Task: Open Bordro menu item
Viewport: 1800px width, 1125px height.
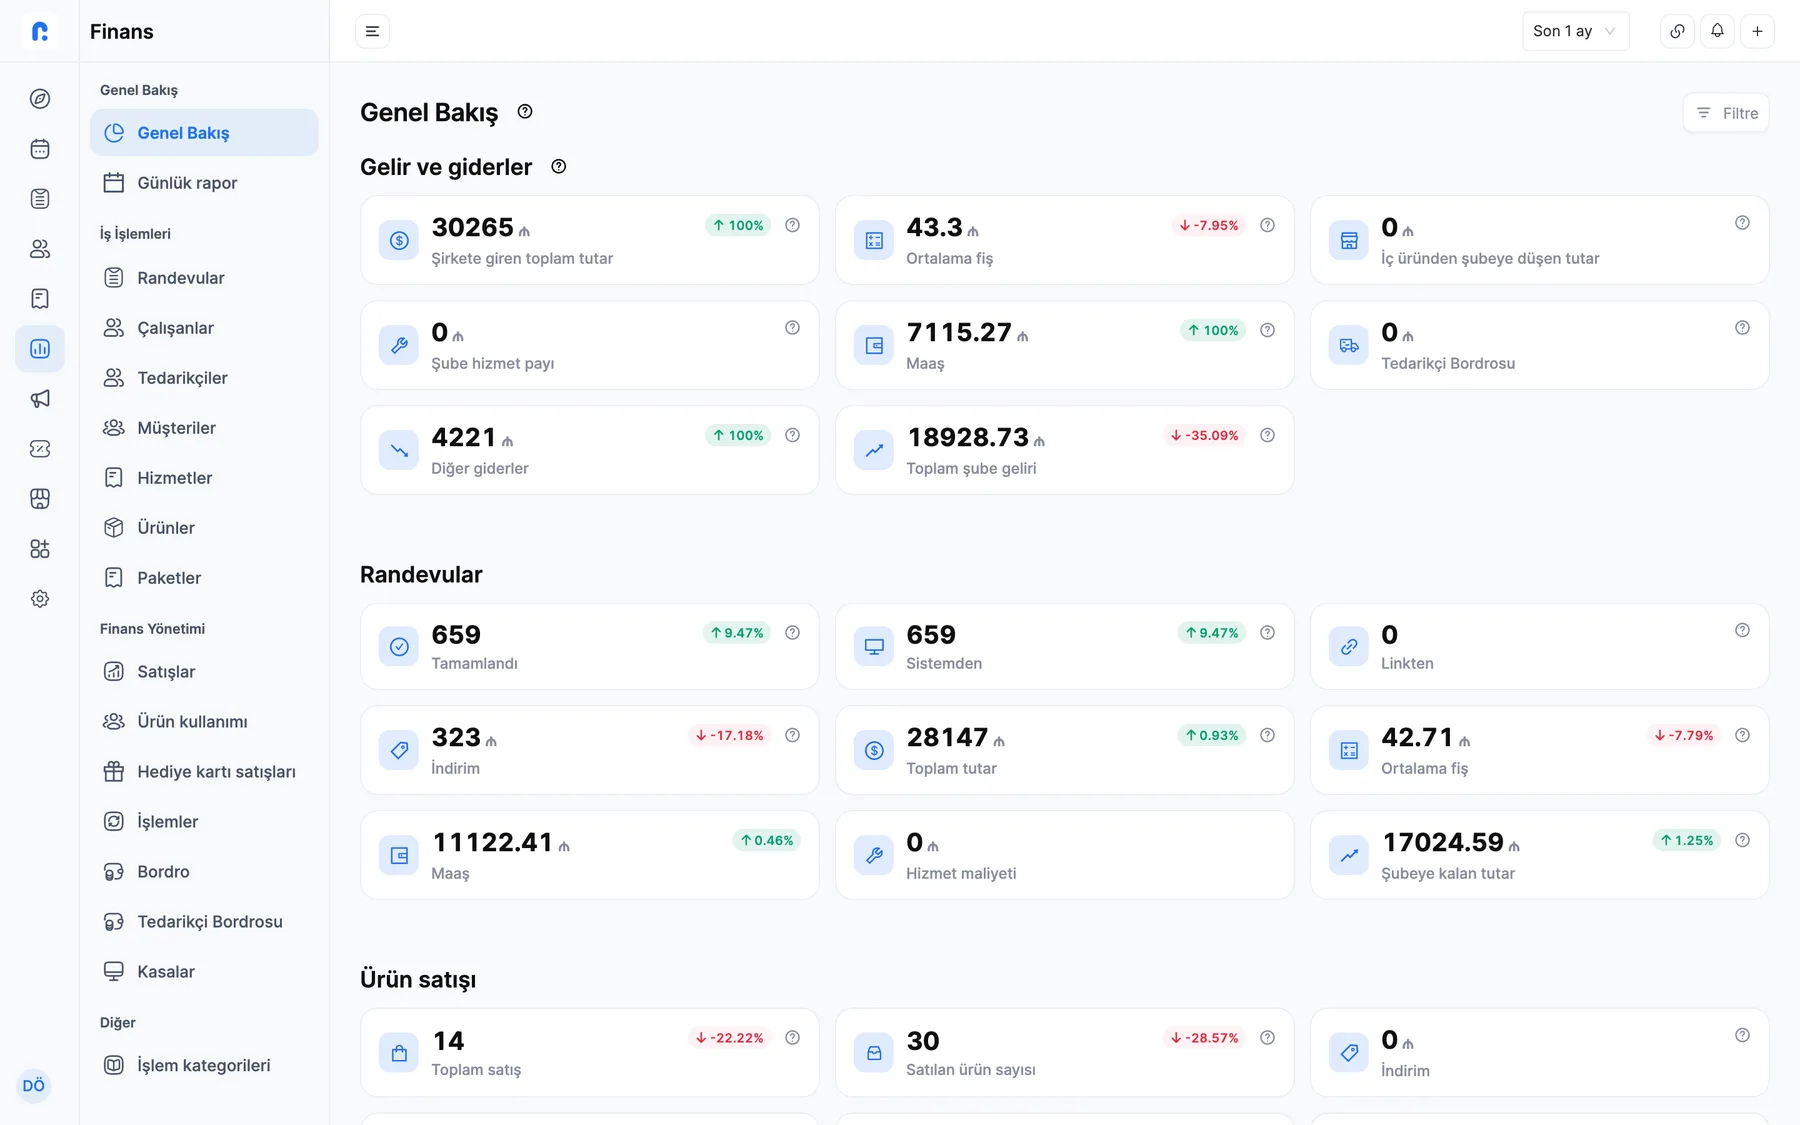Action: click(204, 872)
